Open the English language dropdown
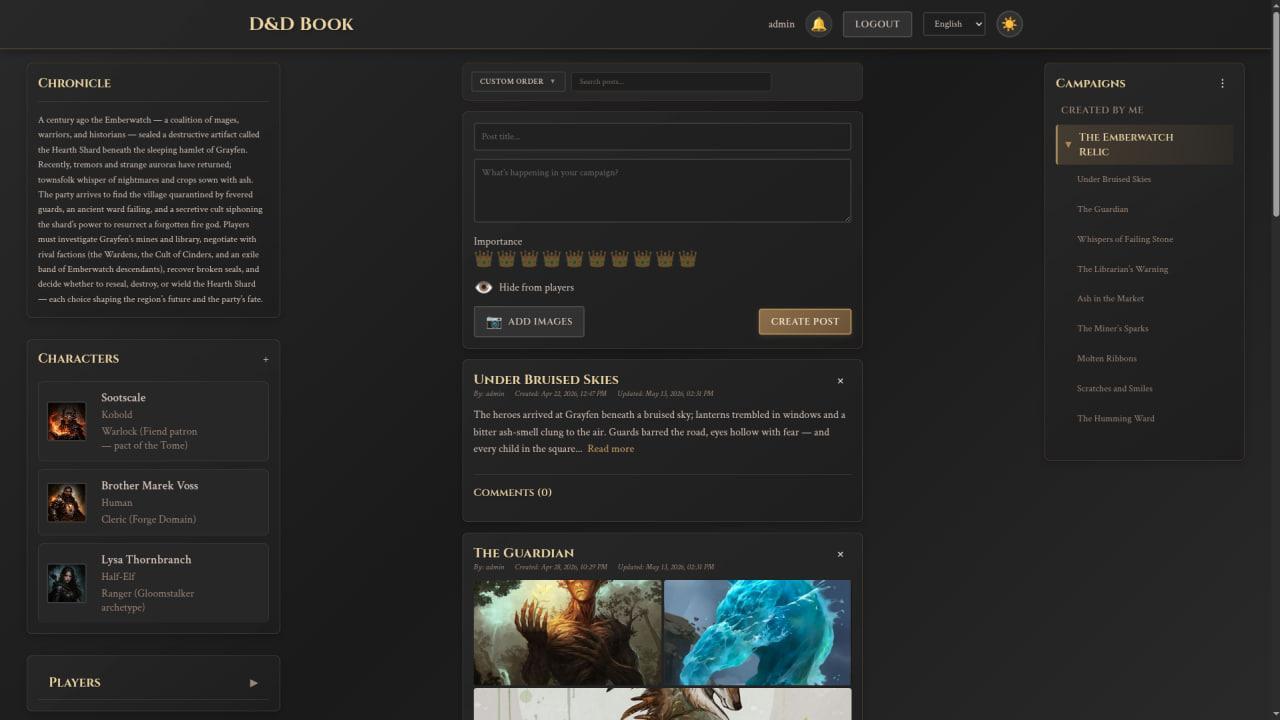1280x720 pixels. (954, 24)
